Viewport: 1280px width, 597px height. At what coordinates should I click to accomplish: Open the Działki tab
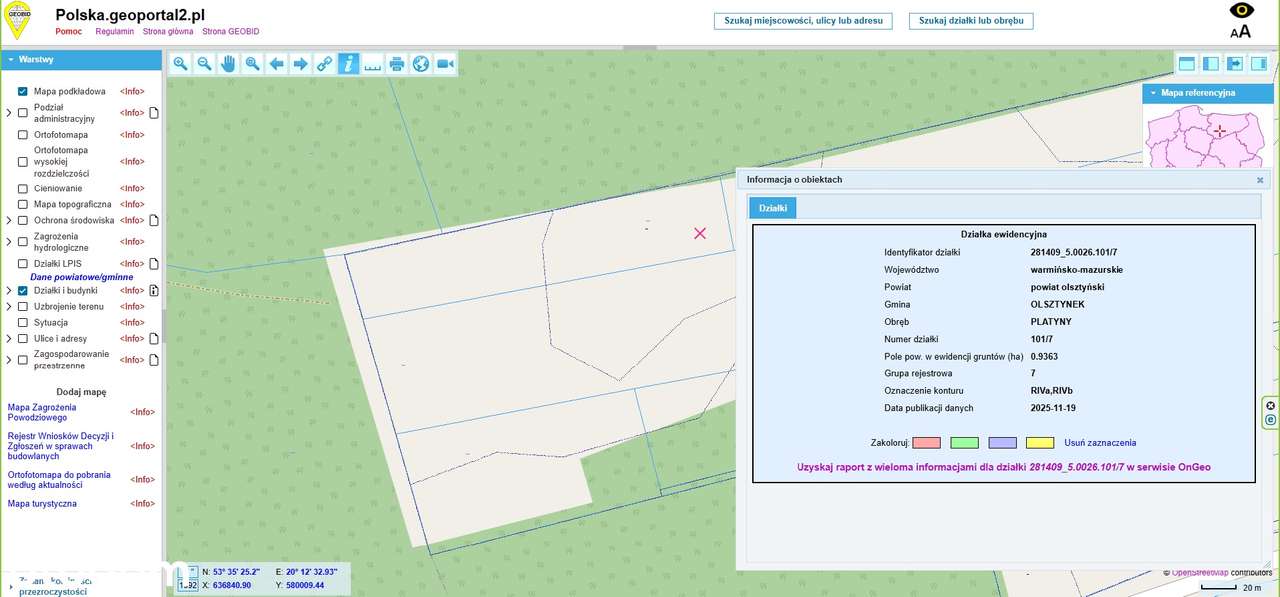click(772, 208)
